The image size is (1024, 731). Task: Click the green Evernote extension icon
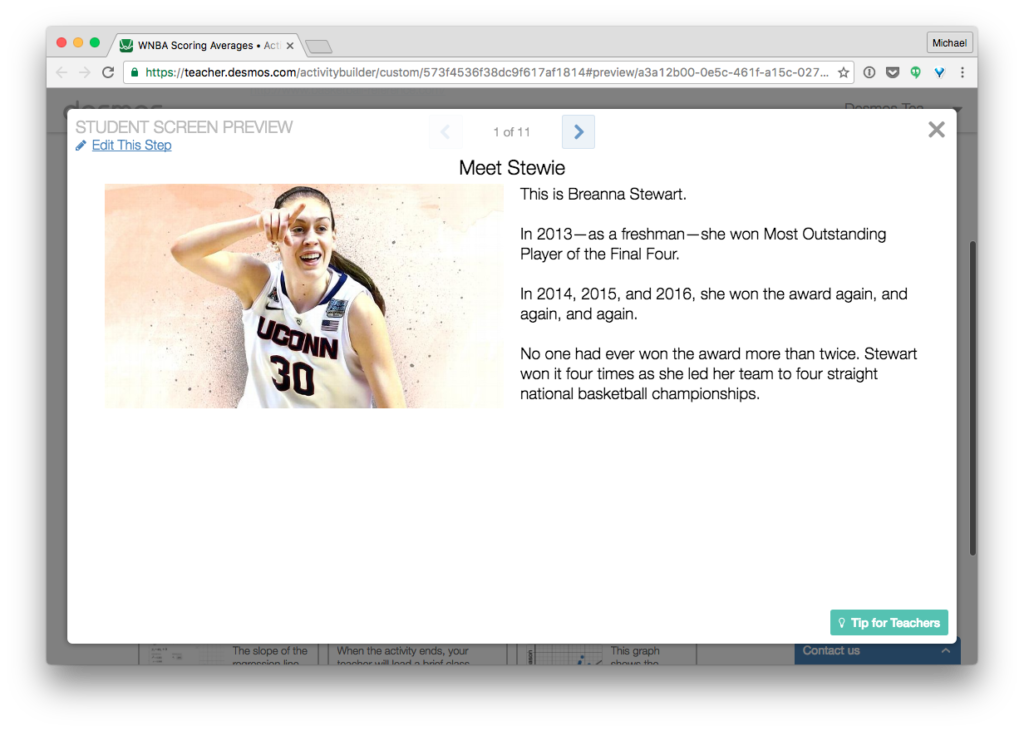tap(915, 73)
